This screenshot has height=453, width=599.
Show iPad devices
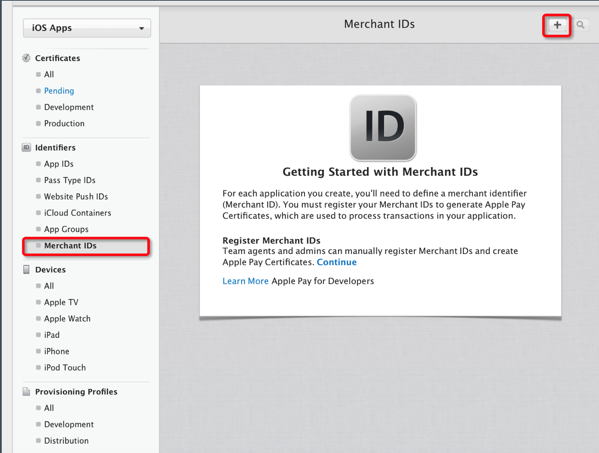pos(52,335)
